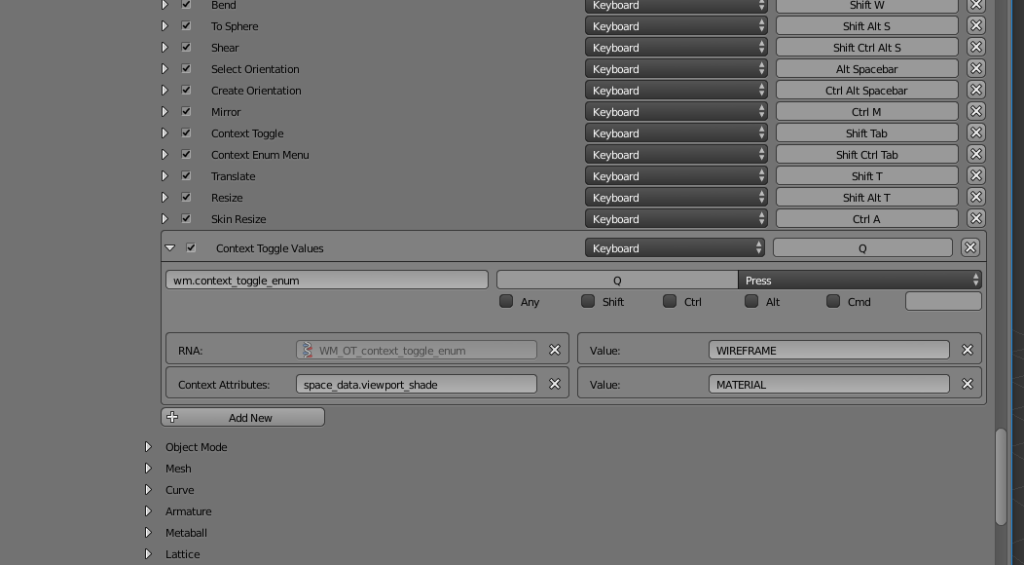The image size is (1024, 565).
Task: Disable the Context Toggle Values checkbox
Action: pyautogui.click(x=191, y=248)
